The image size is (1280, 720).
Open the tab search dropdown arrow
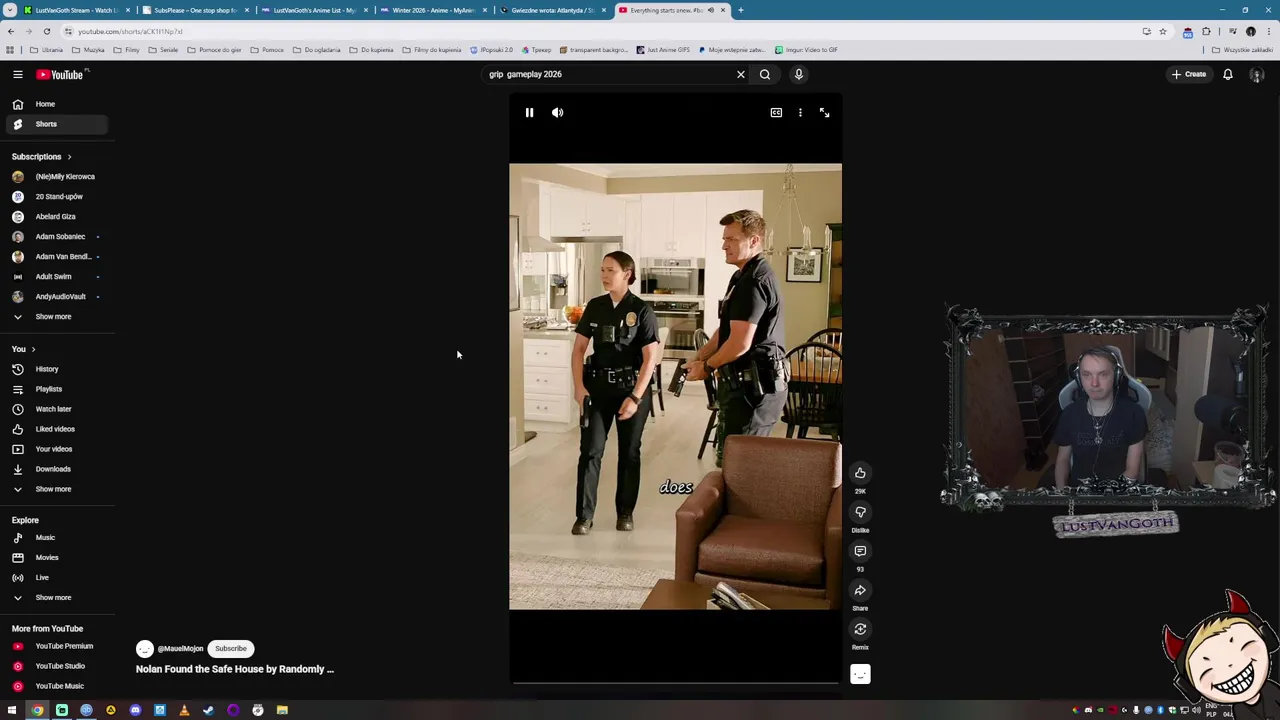click(x=10, y=10)
